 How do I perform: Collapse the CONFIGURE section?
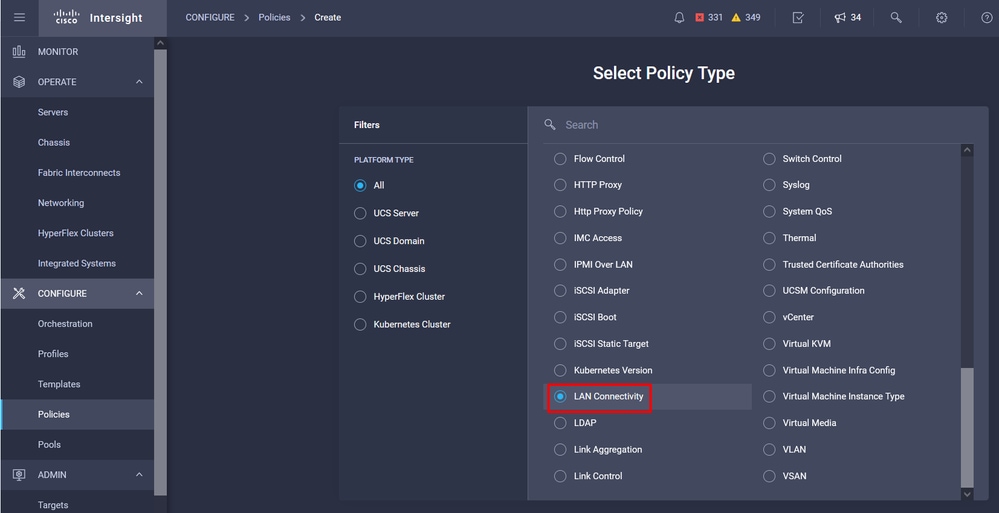139,293
